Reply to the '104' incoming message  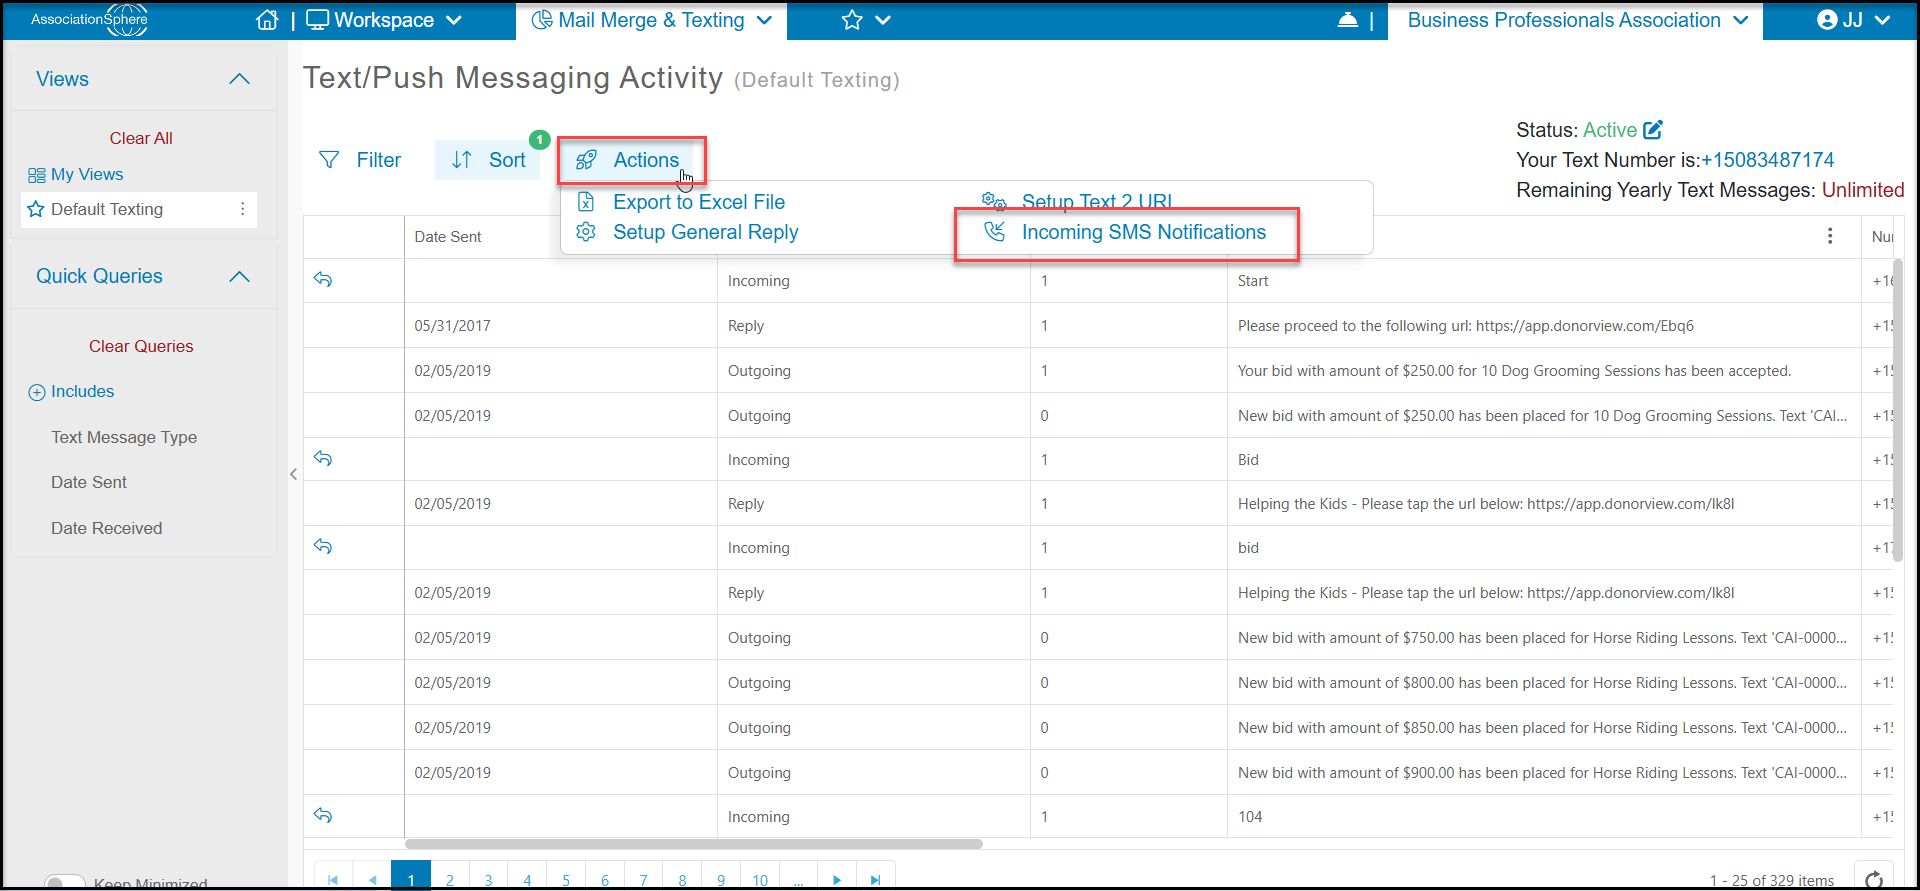[x=323, y=816]
